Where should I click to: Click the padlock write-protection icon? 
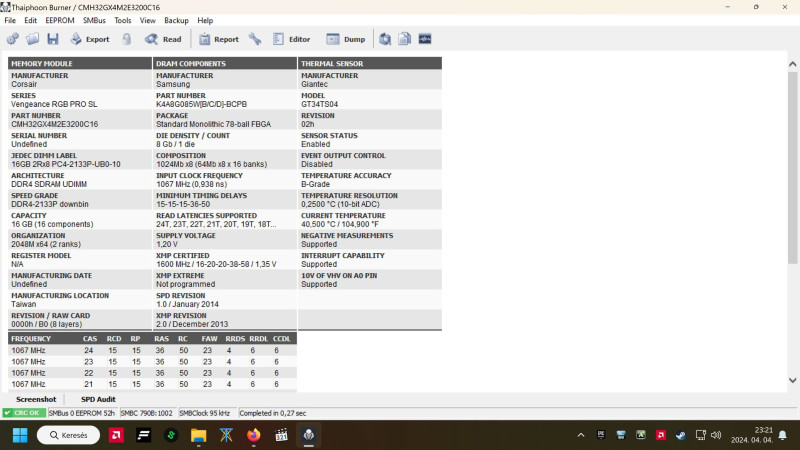click(x=127, y=39)
